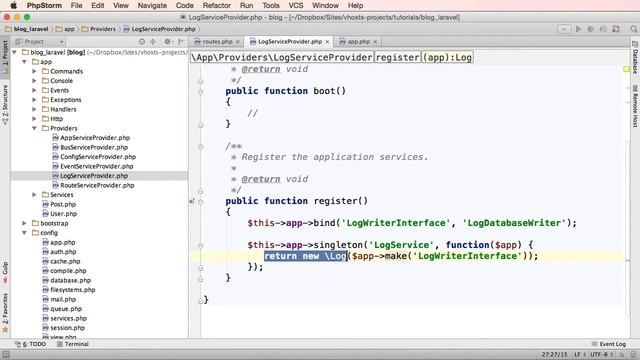Viewport: 640px width, 360px height.
Task: Click the UTF-8 encoding selector
Action: click(602, 355)
